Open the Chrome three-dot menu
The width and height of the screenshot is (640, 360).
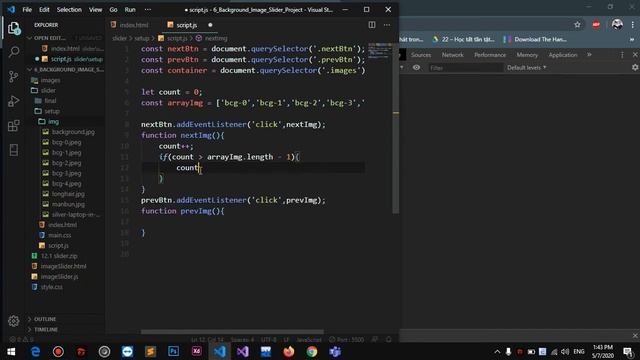coord(633,25)
